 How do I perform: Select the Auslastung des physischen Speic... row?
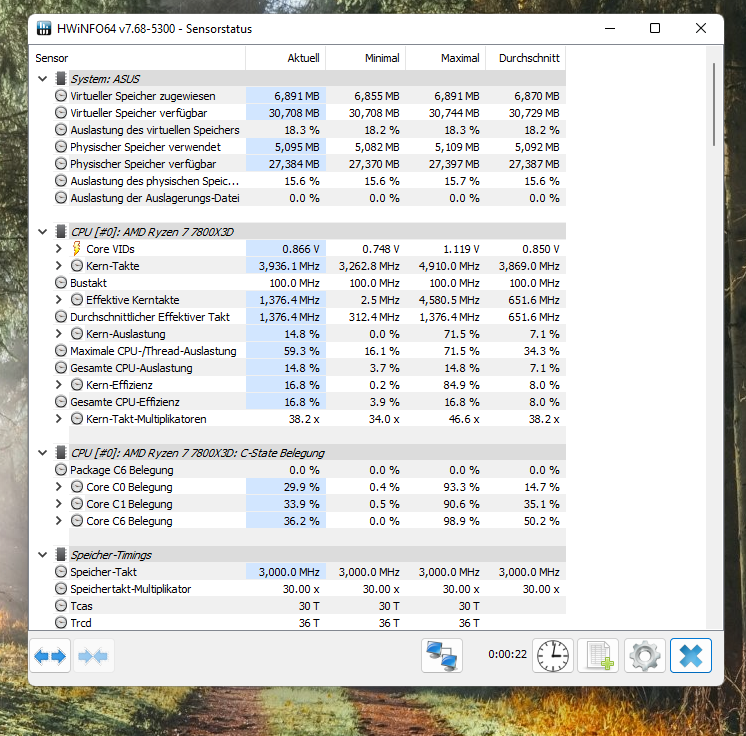[x=310, y=181]
